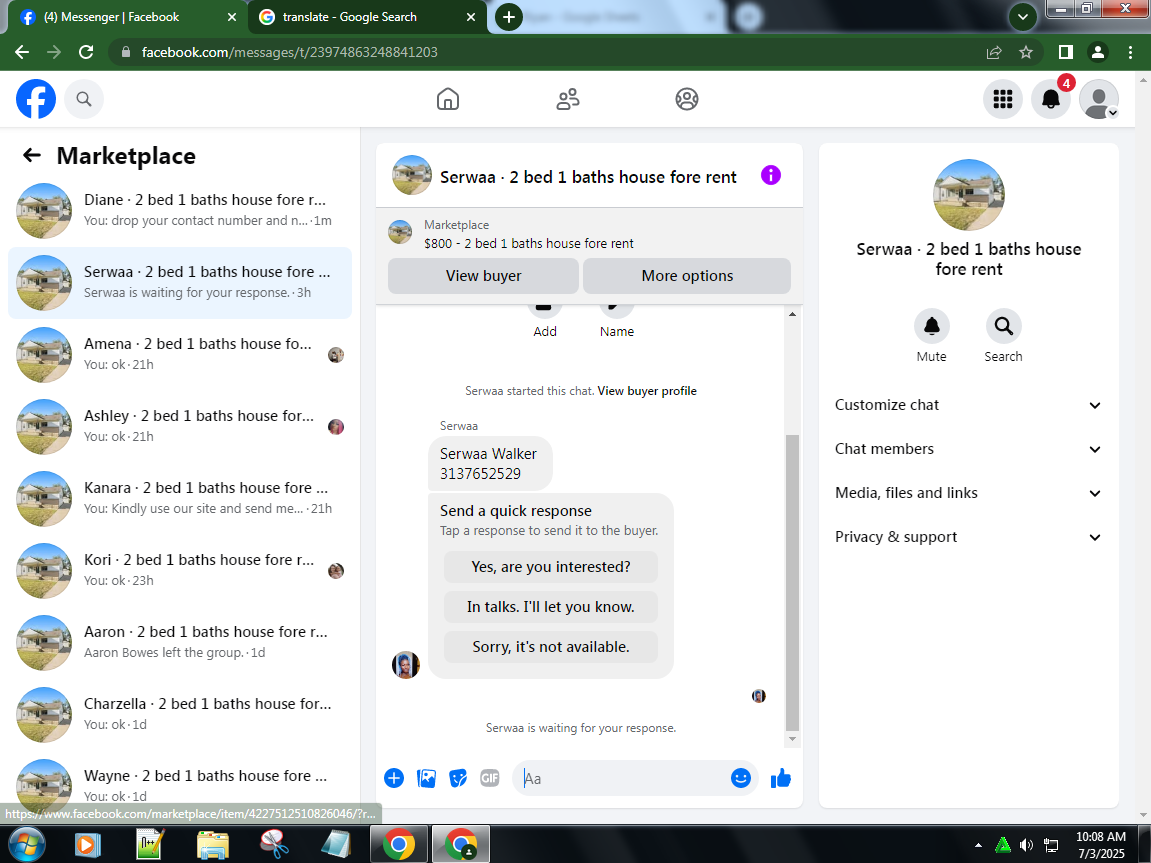Choose a sticker icon in composer

click(x=458, y=778)
